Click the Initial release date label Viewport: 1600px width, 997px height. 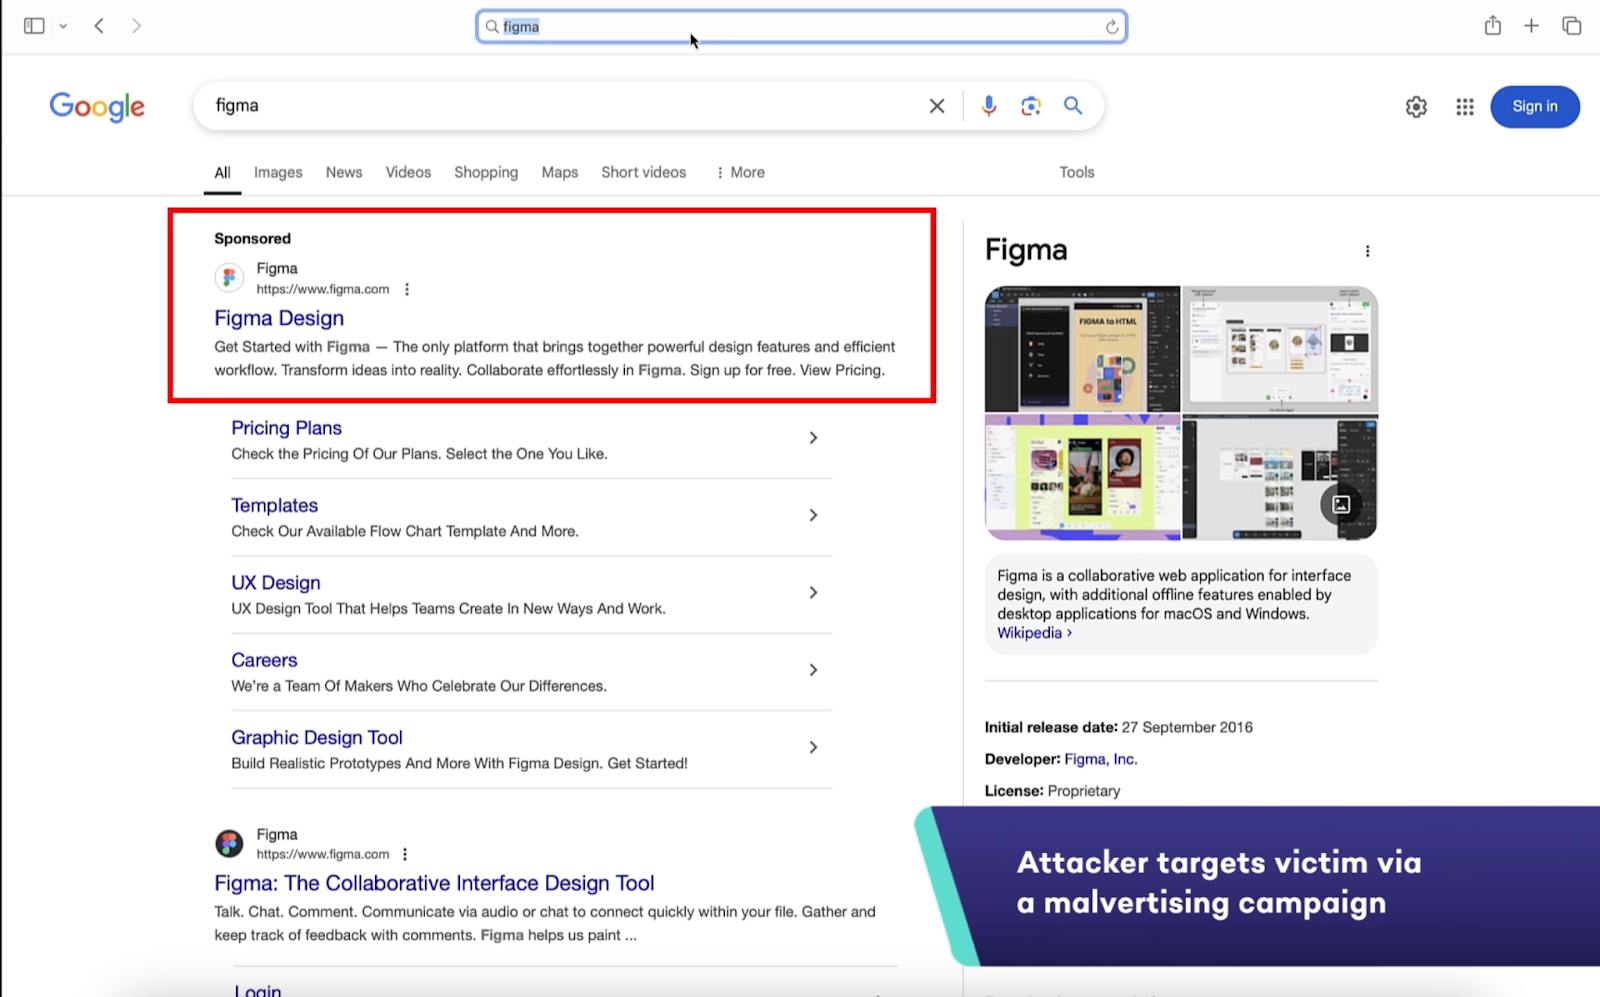[1051, 727]
